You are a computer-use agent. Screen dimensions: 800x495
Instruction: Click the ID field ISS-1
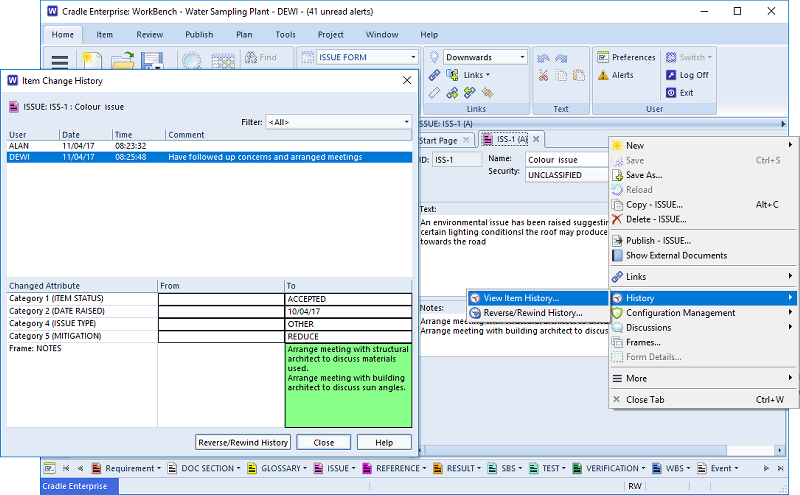point(457,160)
